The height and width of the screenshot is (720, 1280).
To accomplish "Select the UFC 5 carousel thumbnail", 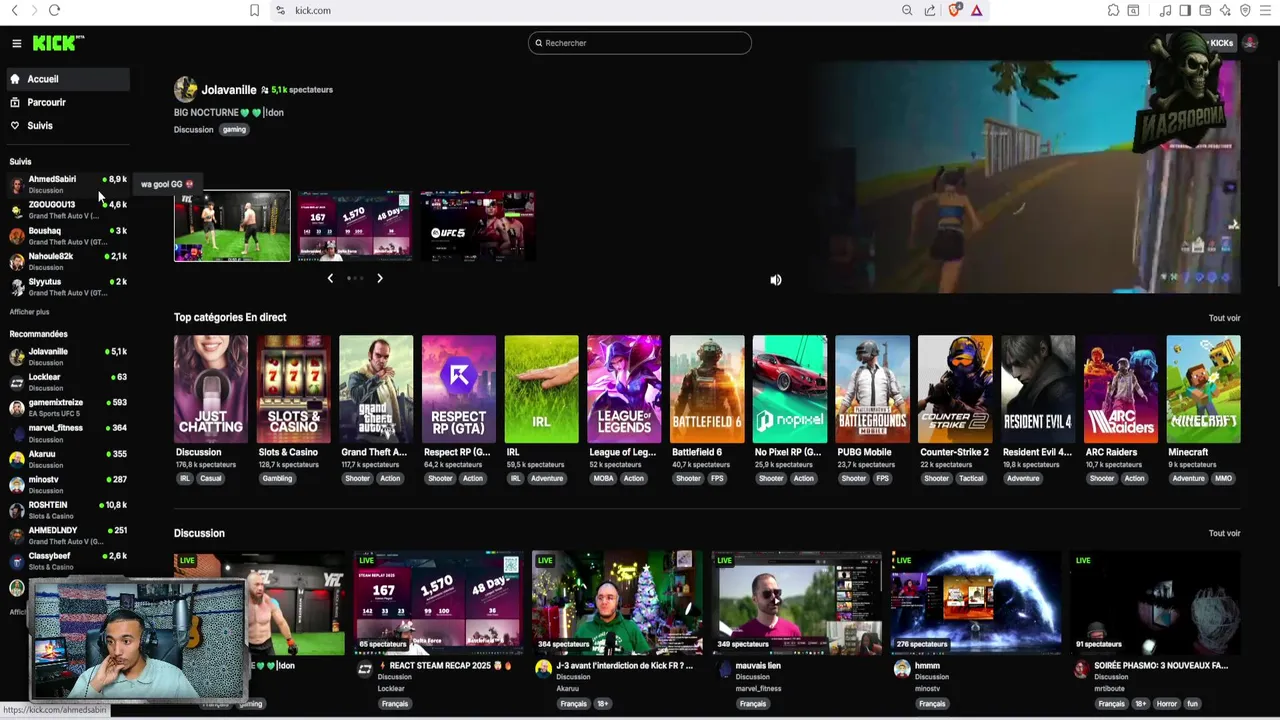I will 477,226.
